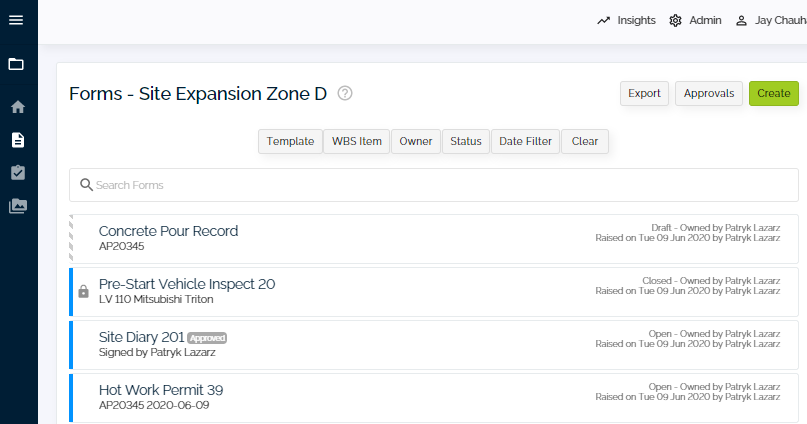
Task: Click 'Signed by Patryk Lazarz' text
Action: coord(157,352)
